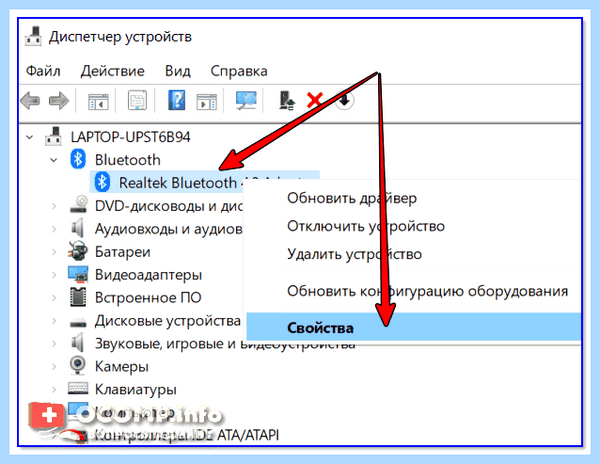Select the Встроенное ПО label
600x464 pixels.
(148, 298)
